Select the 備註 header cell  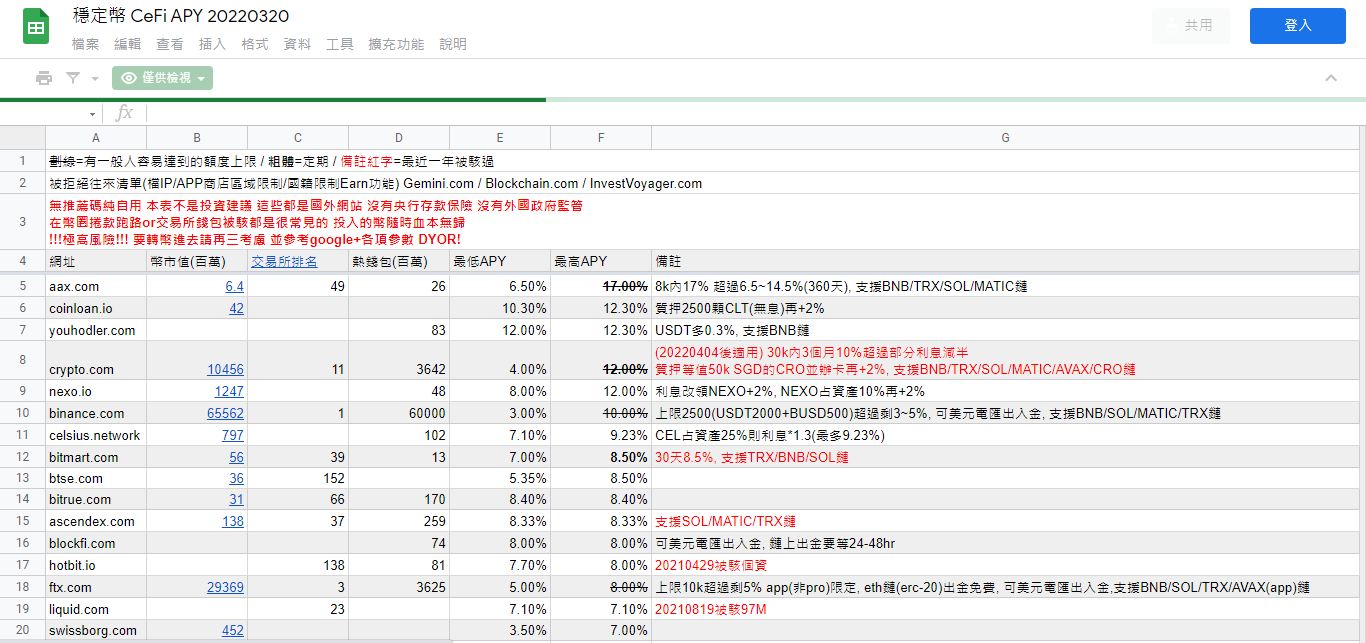(1006, 261)
